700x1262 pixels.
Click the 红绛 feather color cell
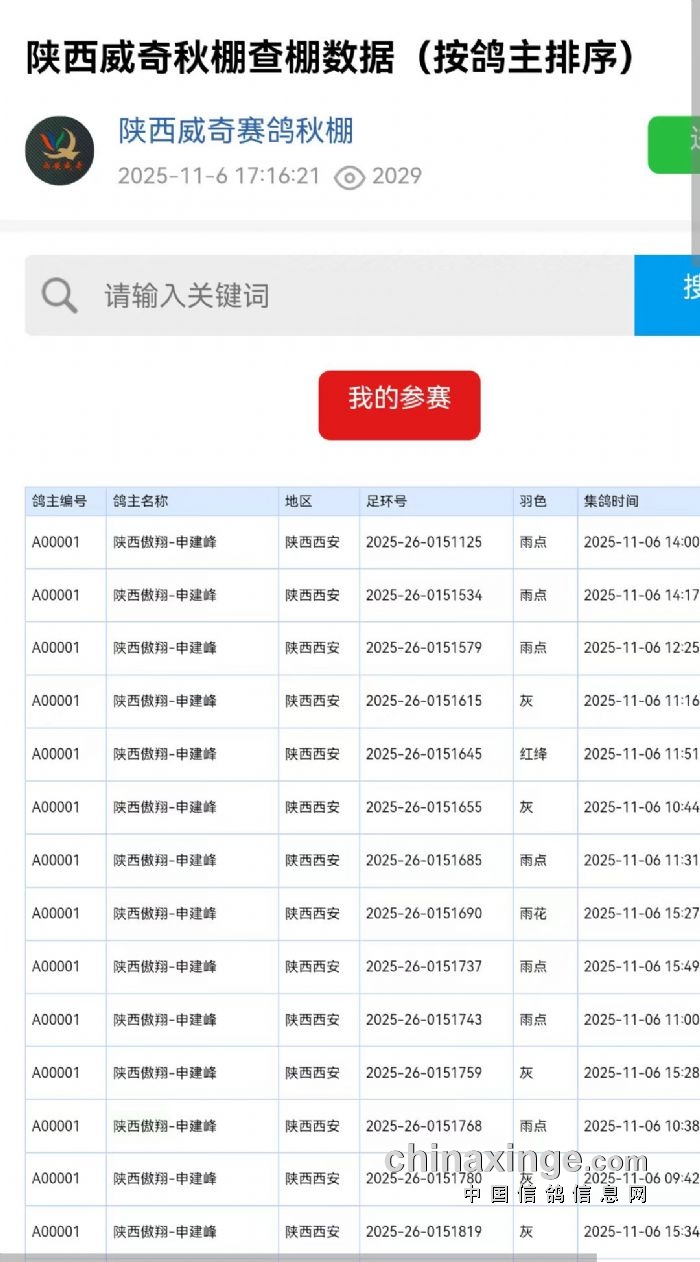533,754
